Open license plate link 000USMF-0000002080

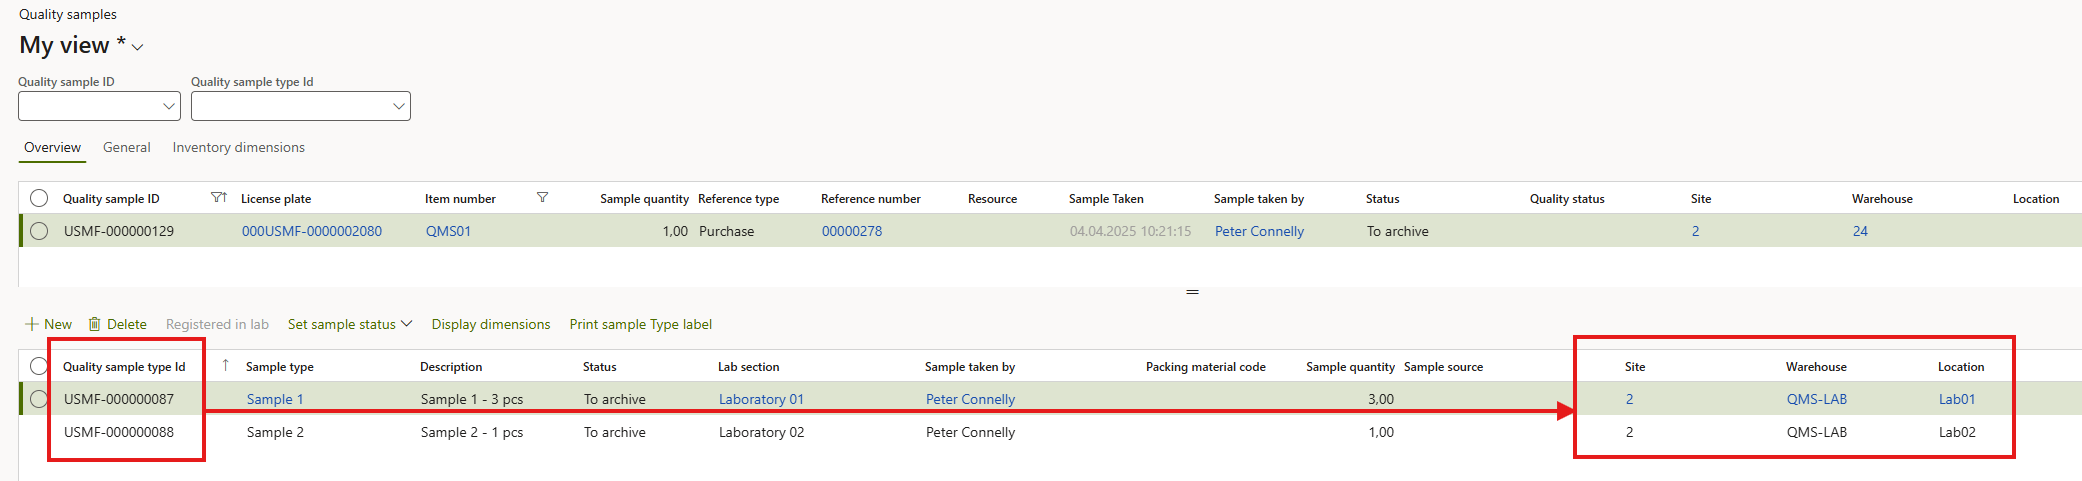click(x=312, y=231)
